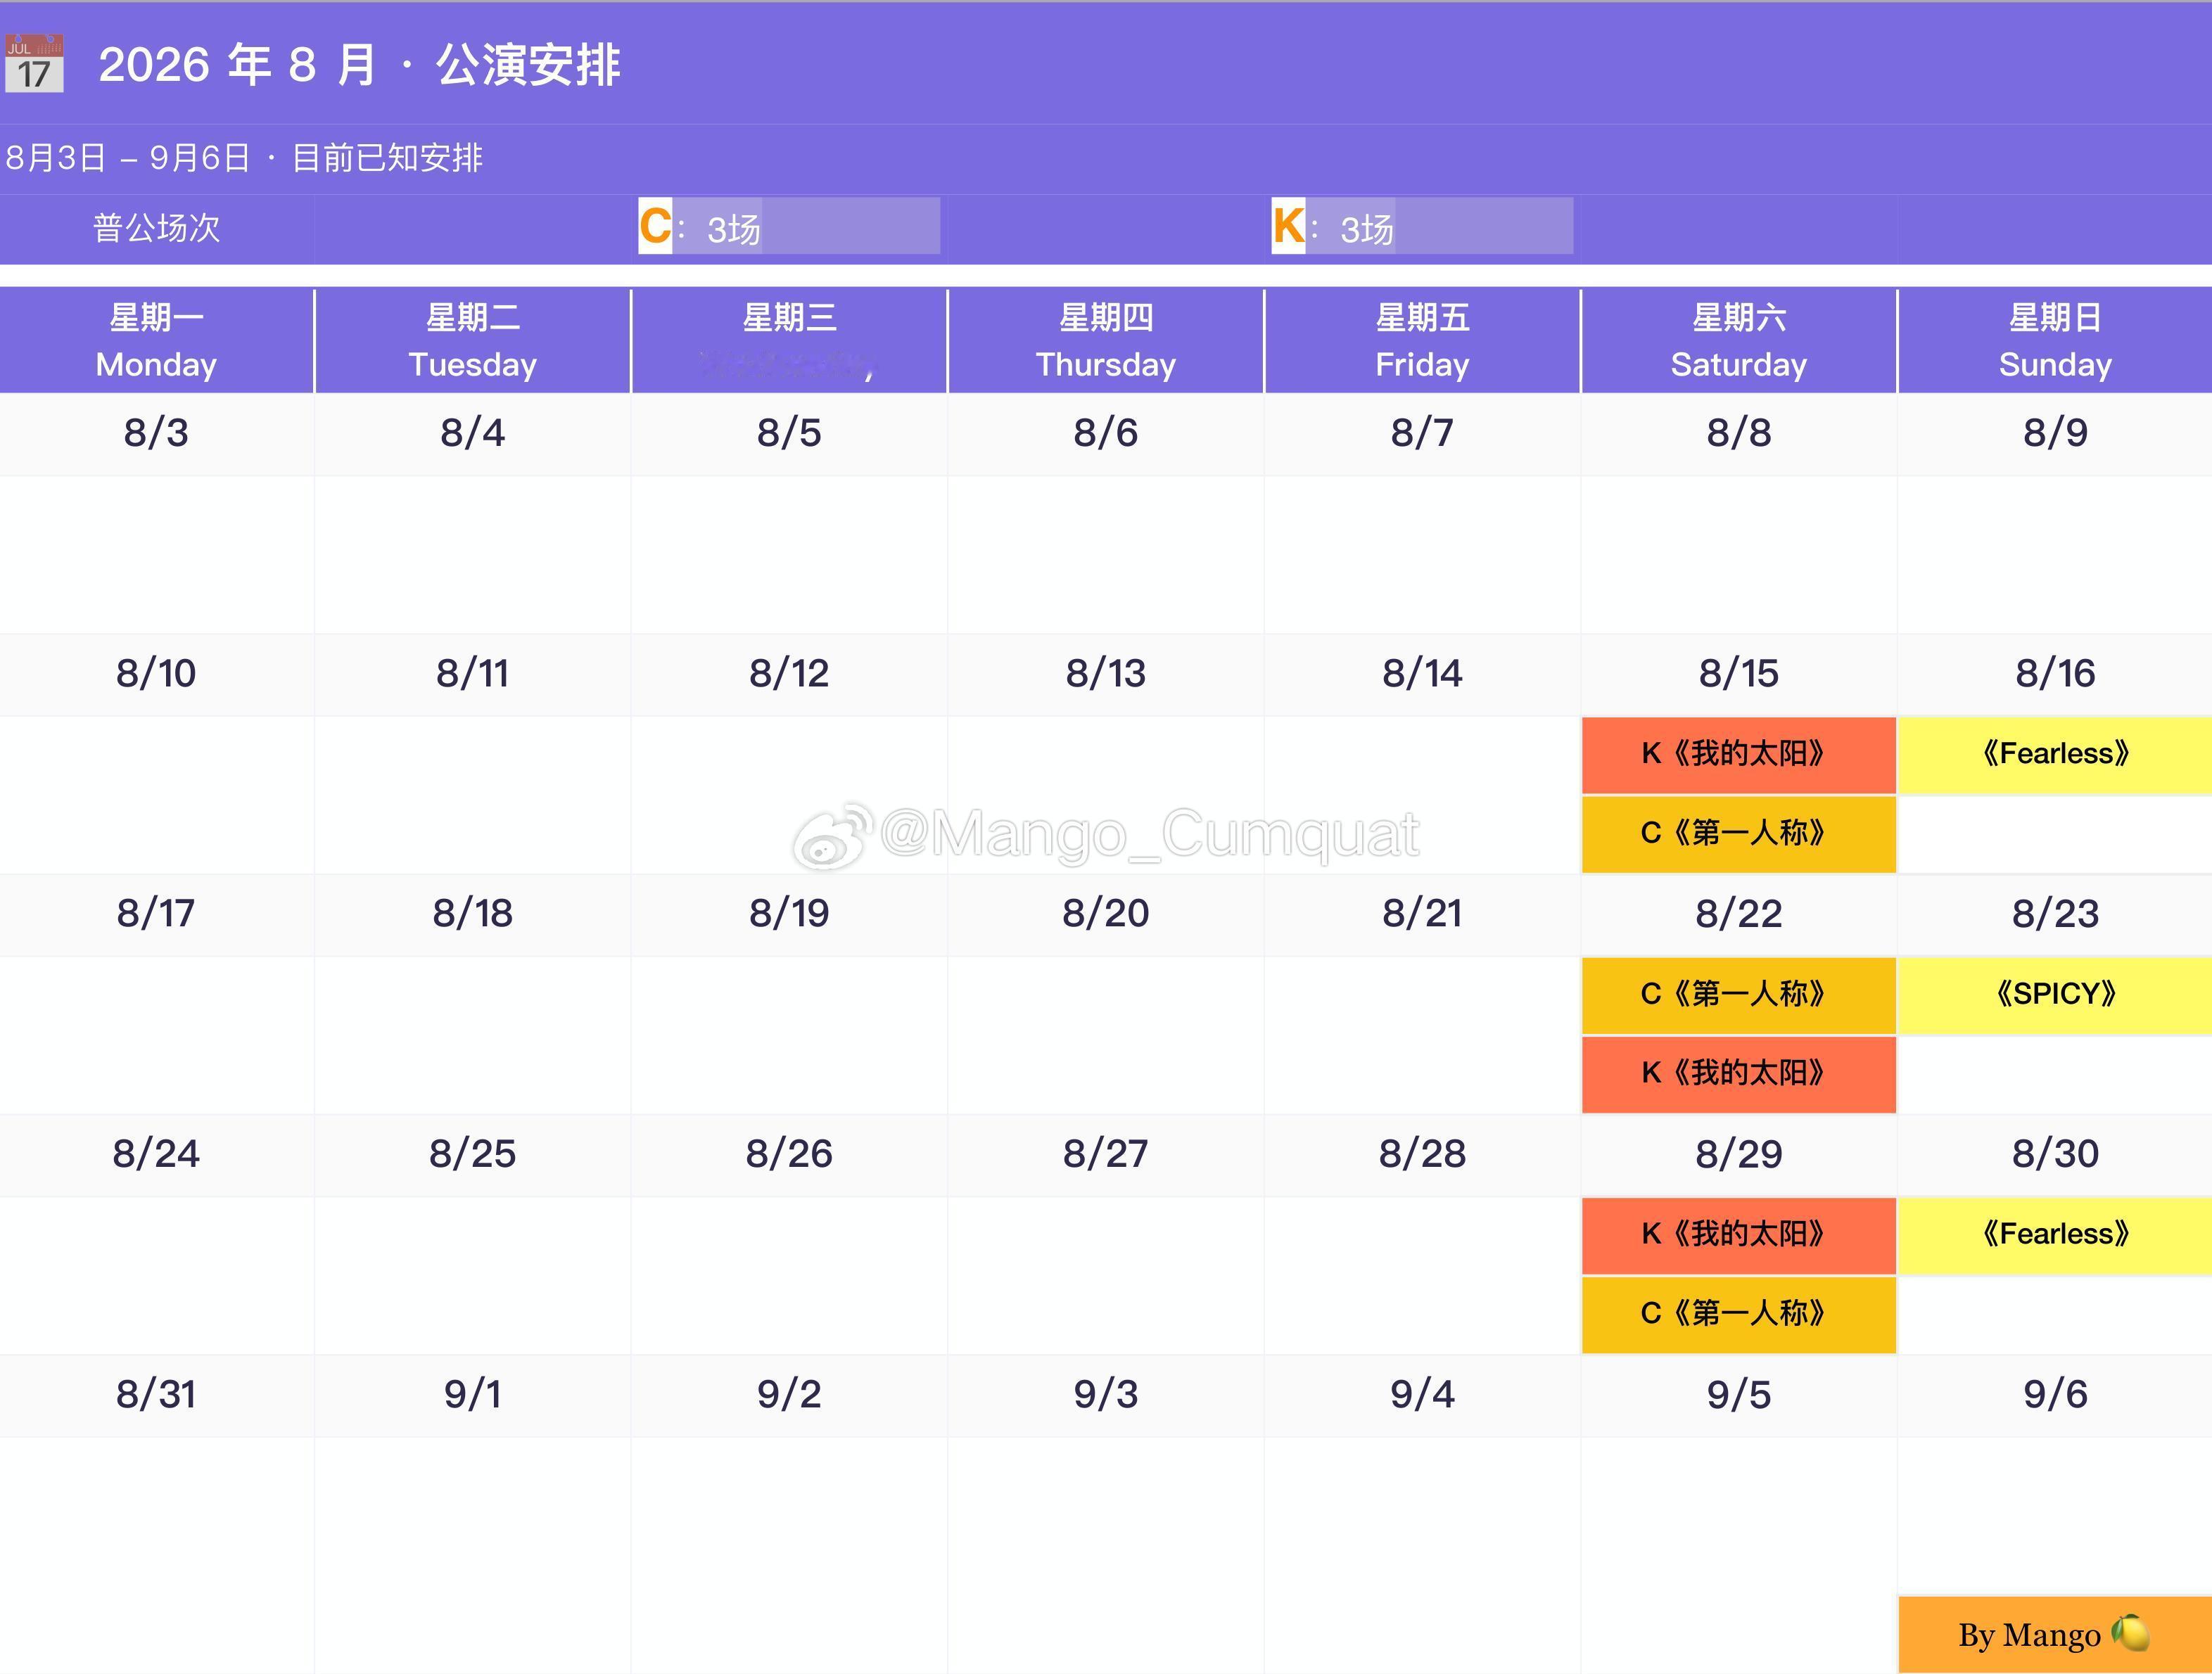Click the calendar icon beside the title

(x=34, y=64)
